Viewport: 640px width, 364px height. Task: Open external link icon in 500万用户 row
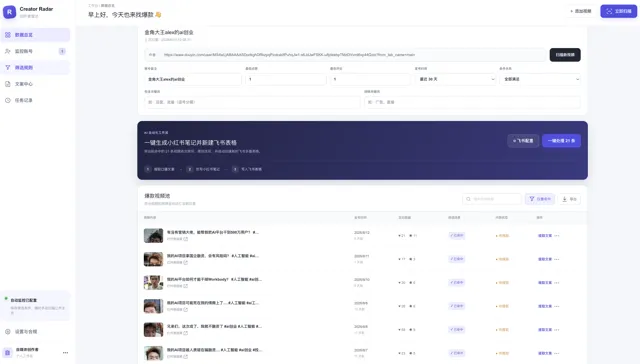pyautogui.click(x=186, y=239)
